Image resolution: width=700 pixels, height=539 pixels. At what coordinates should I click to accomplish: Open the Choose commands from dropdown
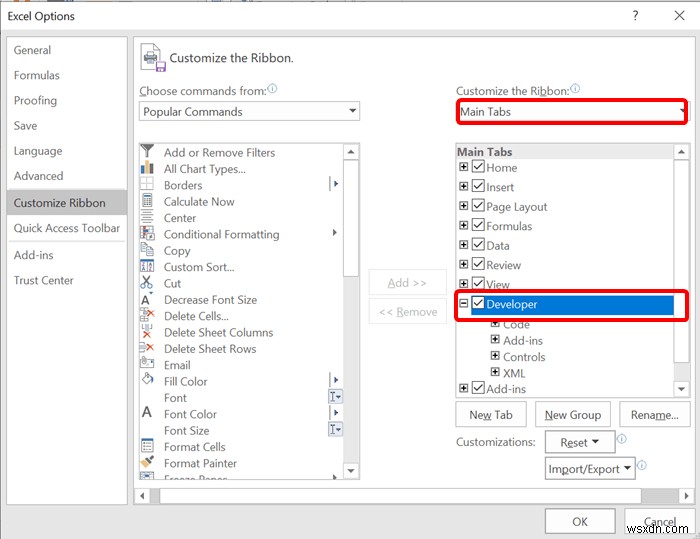point(250,111)
